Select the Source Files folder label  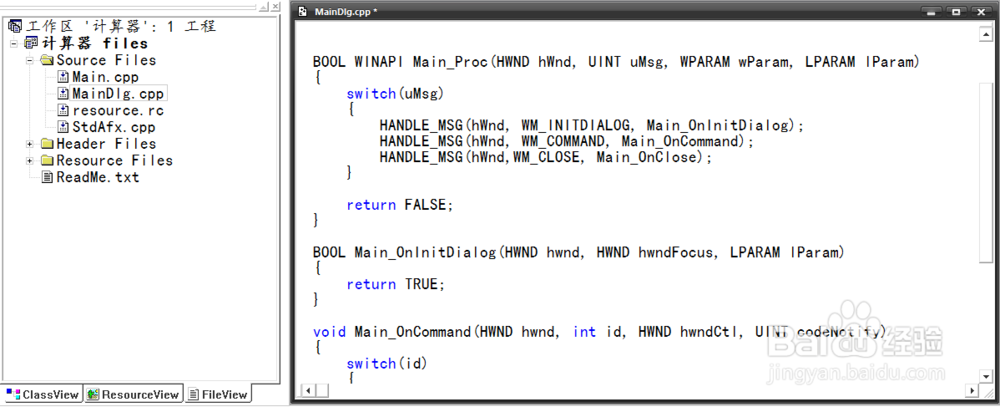[x=106, y=61]
